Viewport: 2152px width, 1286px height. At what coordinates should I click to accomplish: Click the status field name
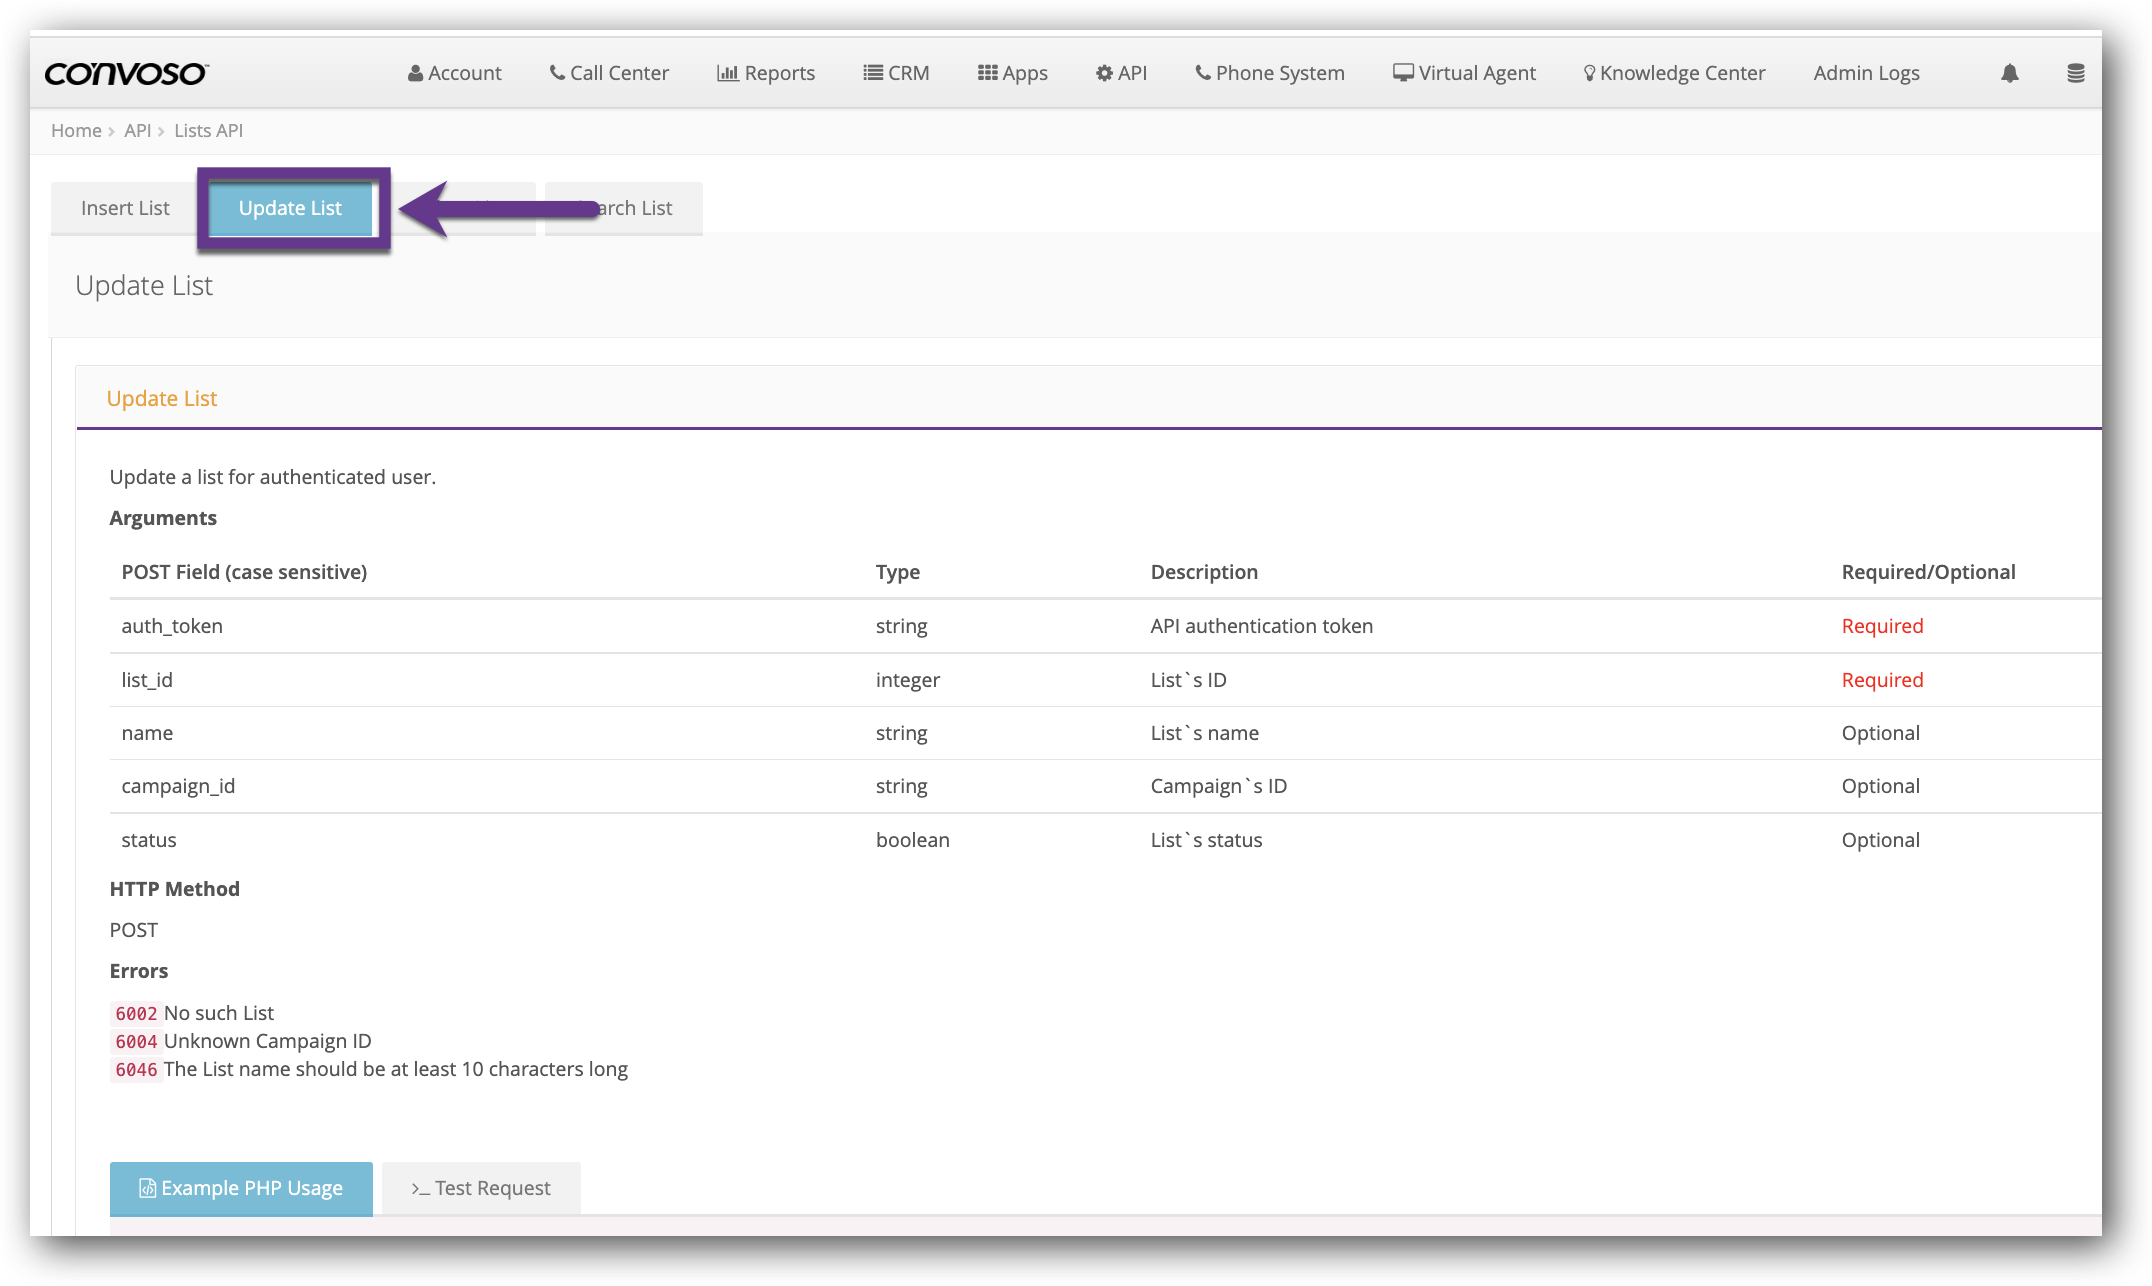pos(149,840)
